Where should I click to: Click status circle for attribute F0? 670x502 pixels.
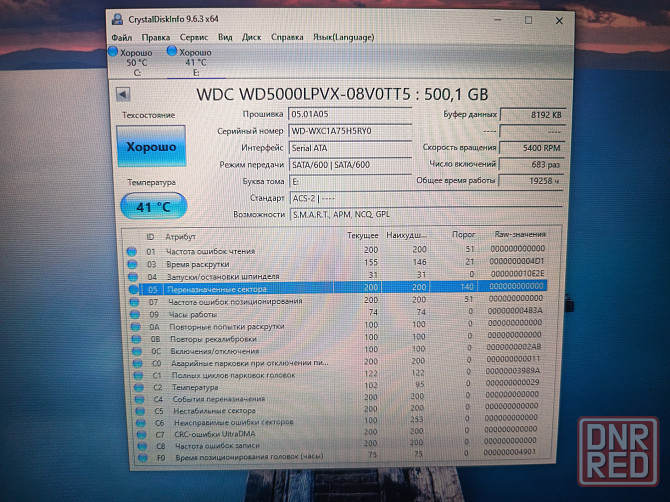(x=143, y=457)
